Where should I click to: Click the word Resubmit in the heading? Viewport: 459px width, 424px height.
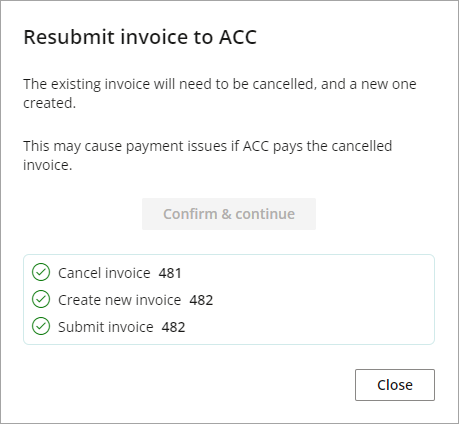(x=69, y=37)
